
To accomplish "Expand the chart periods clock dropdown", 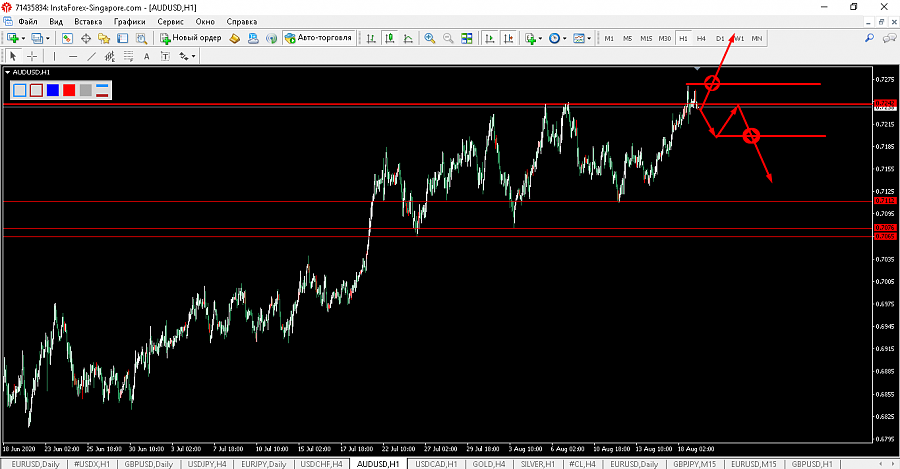I will (x=566, y=38).
